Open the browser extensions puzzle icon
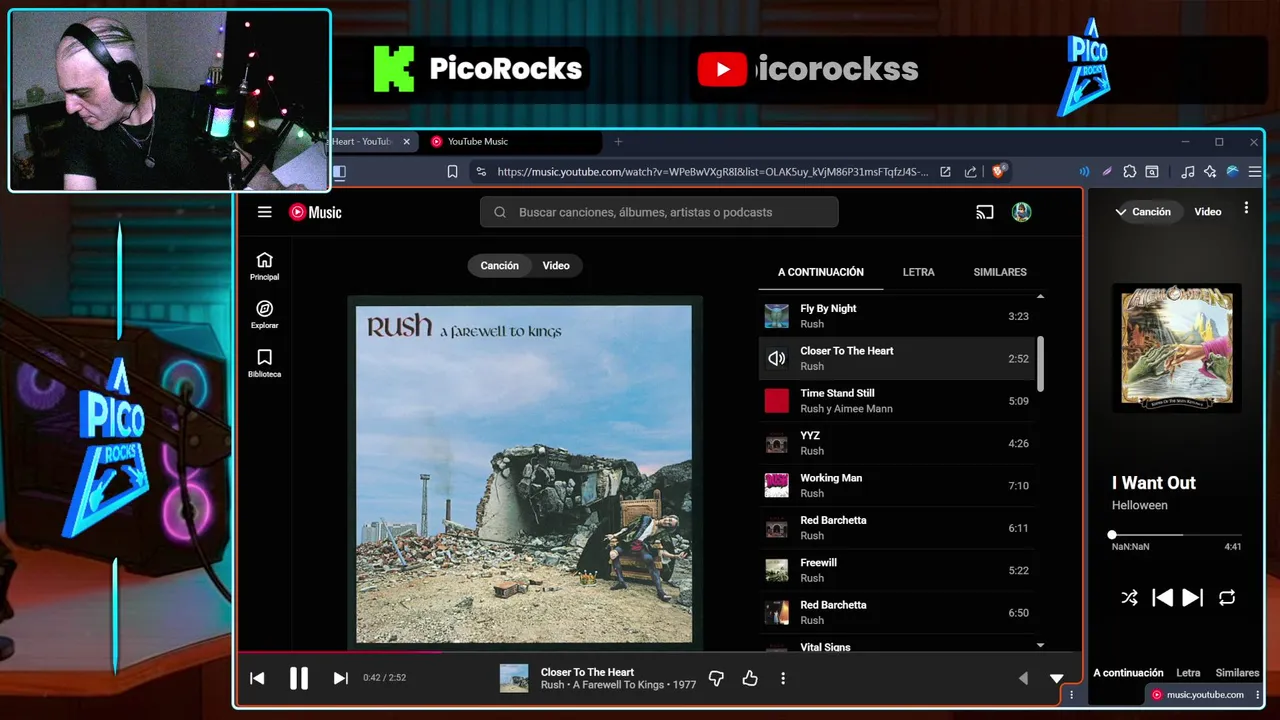The image size is (1280, 720). pyautogui.click(x=1130, y=172)
